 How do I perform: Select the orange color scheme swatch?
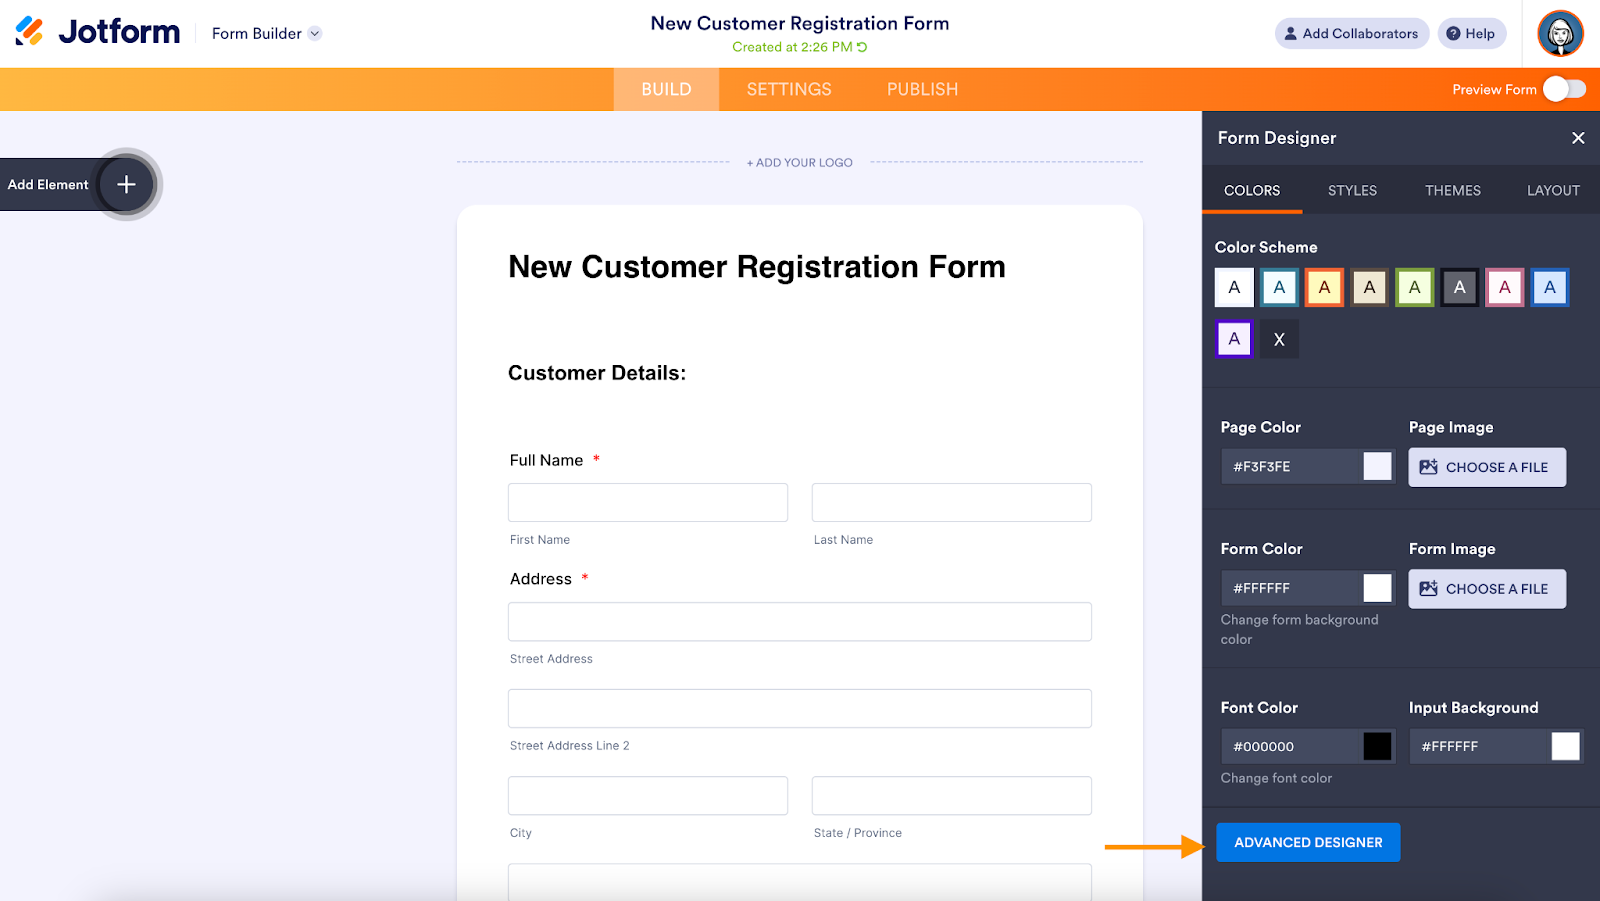click(x=1324, y=288)
